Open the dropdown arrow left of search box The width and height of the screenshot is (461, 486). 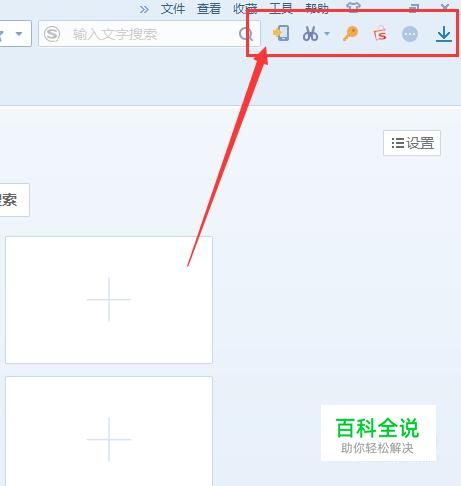tap(19, 34)
